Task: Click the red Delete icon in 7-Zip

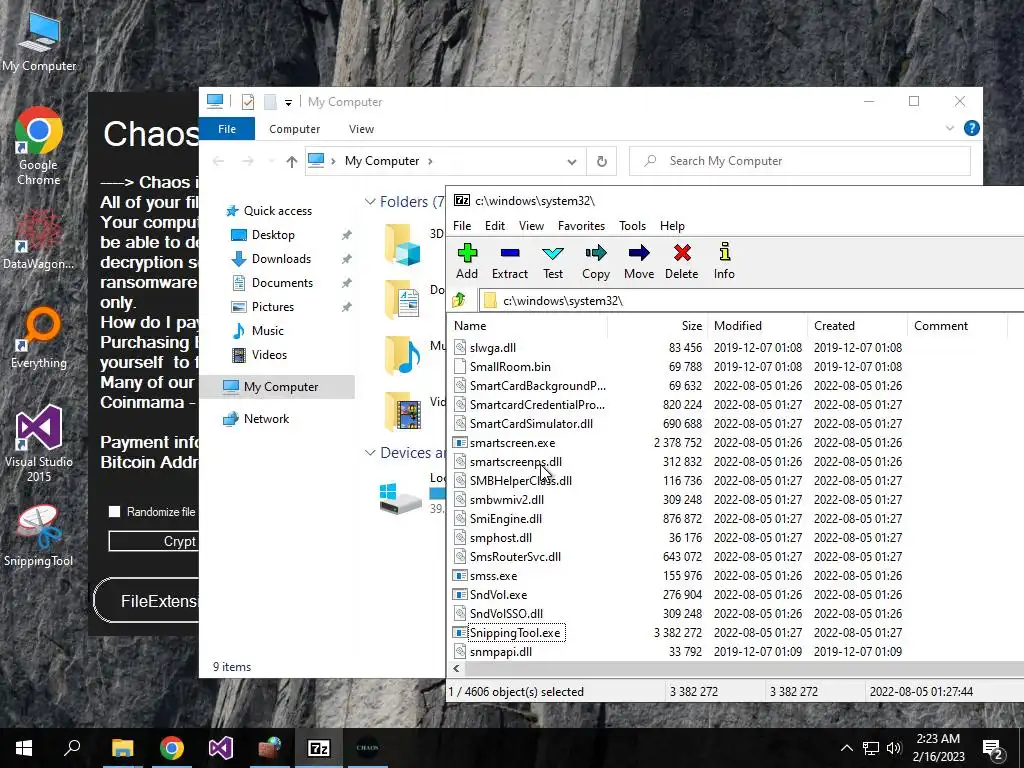Action: pos(682,261)
